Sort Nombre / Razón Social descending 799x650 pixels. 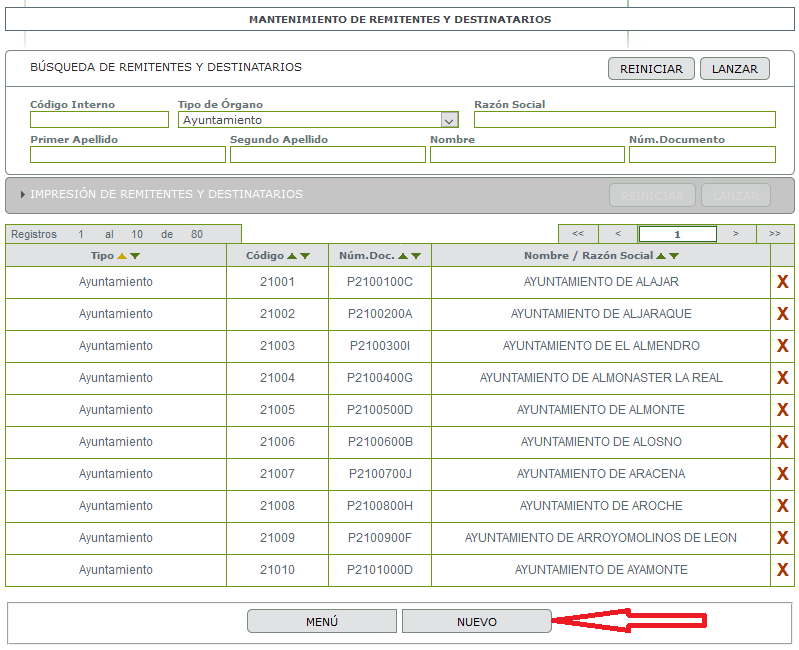(x=674, y=256)
